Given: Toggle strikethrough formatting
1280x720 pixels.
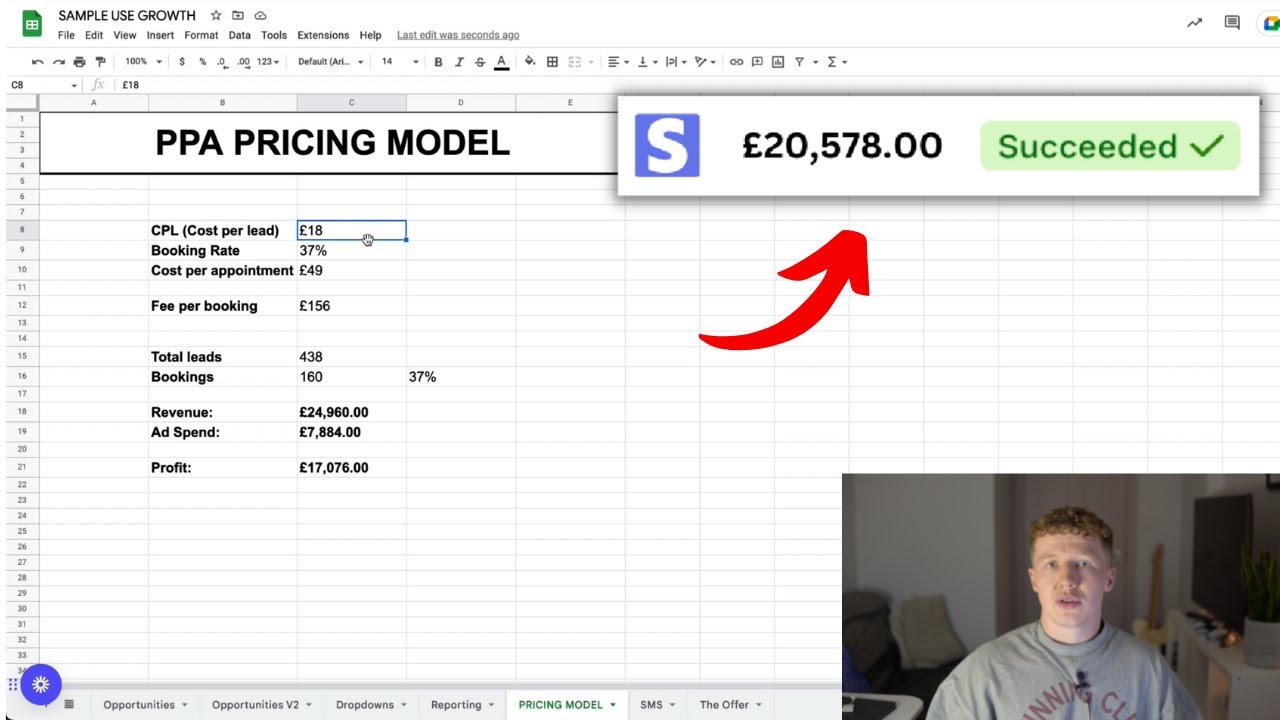Looking at the screenshot, I should point(480,62).
